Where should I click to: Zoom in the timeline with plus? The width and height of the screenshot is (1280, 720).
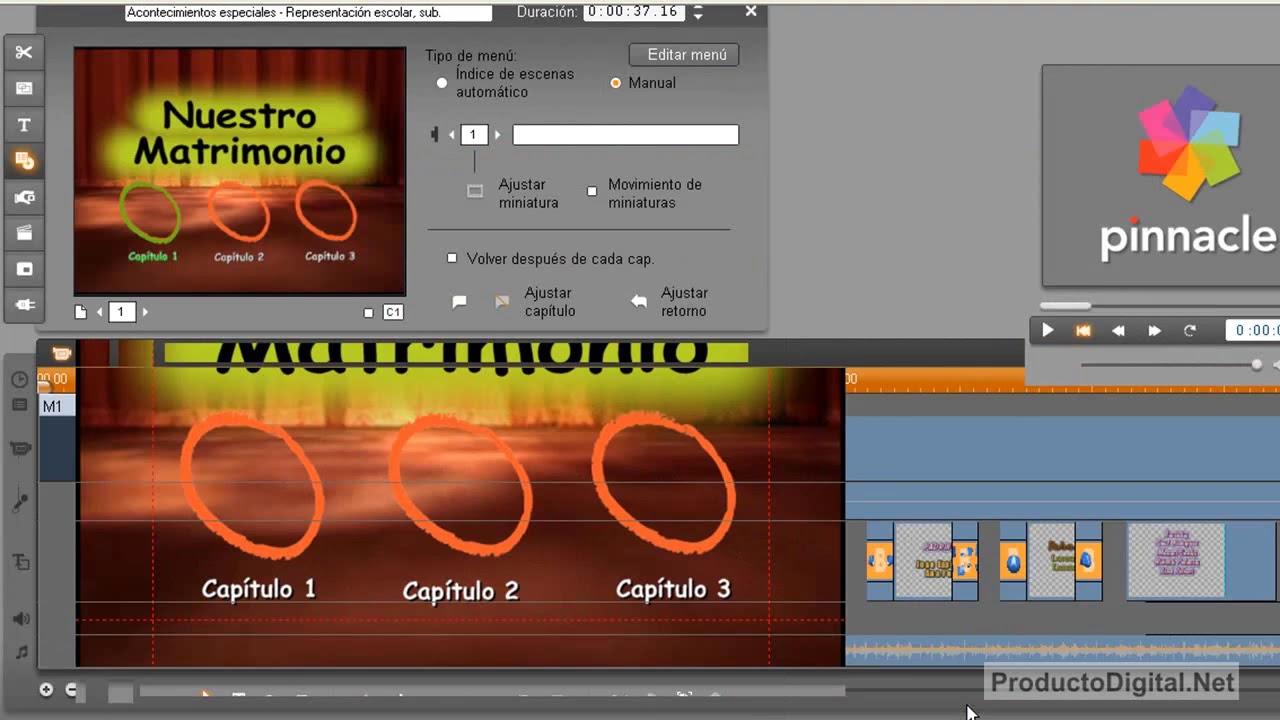pyautogui.click(x=46, y=690)
